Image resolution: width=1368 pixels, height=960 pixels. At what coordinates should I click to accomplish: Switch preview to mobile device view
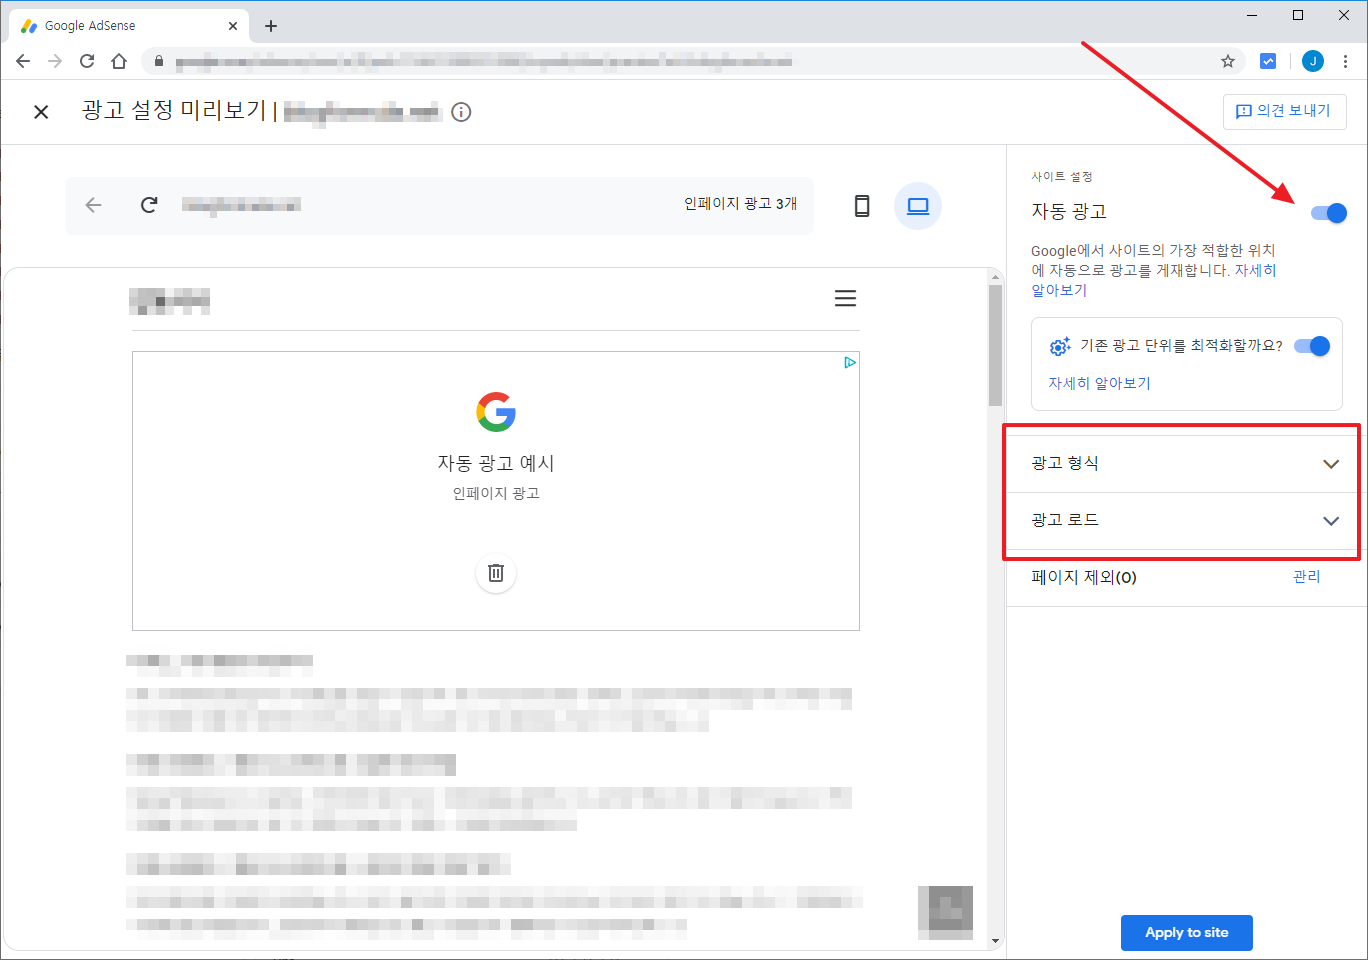tap(862, 206)
